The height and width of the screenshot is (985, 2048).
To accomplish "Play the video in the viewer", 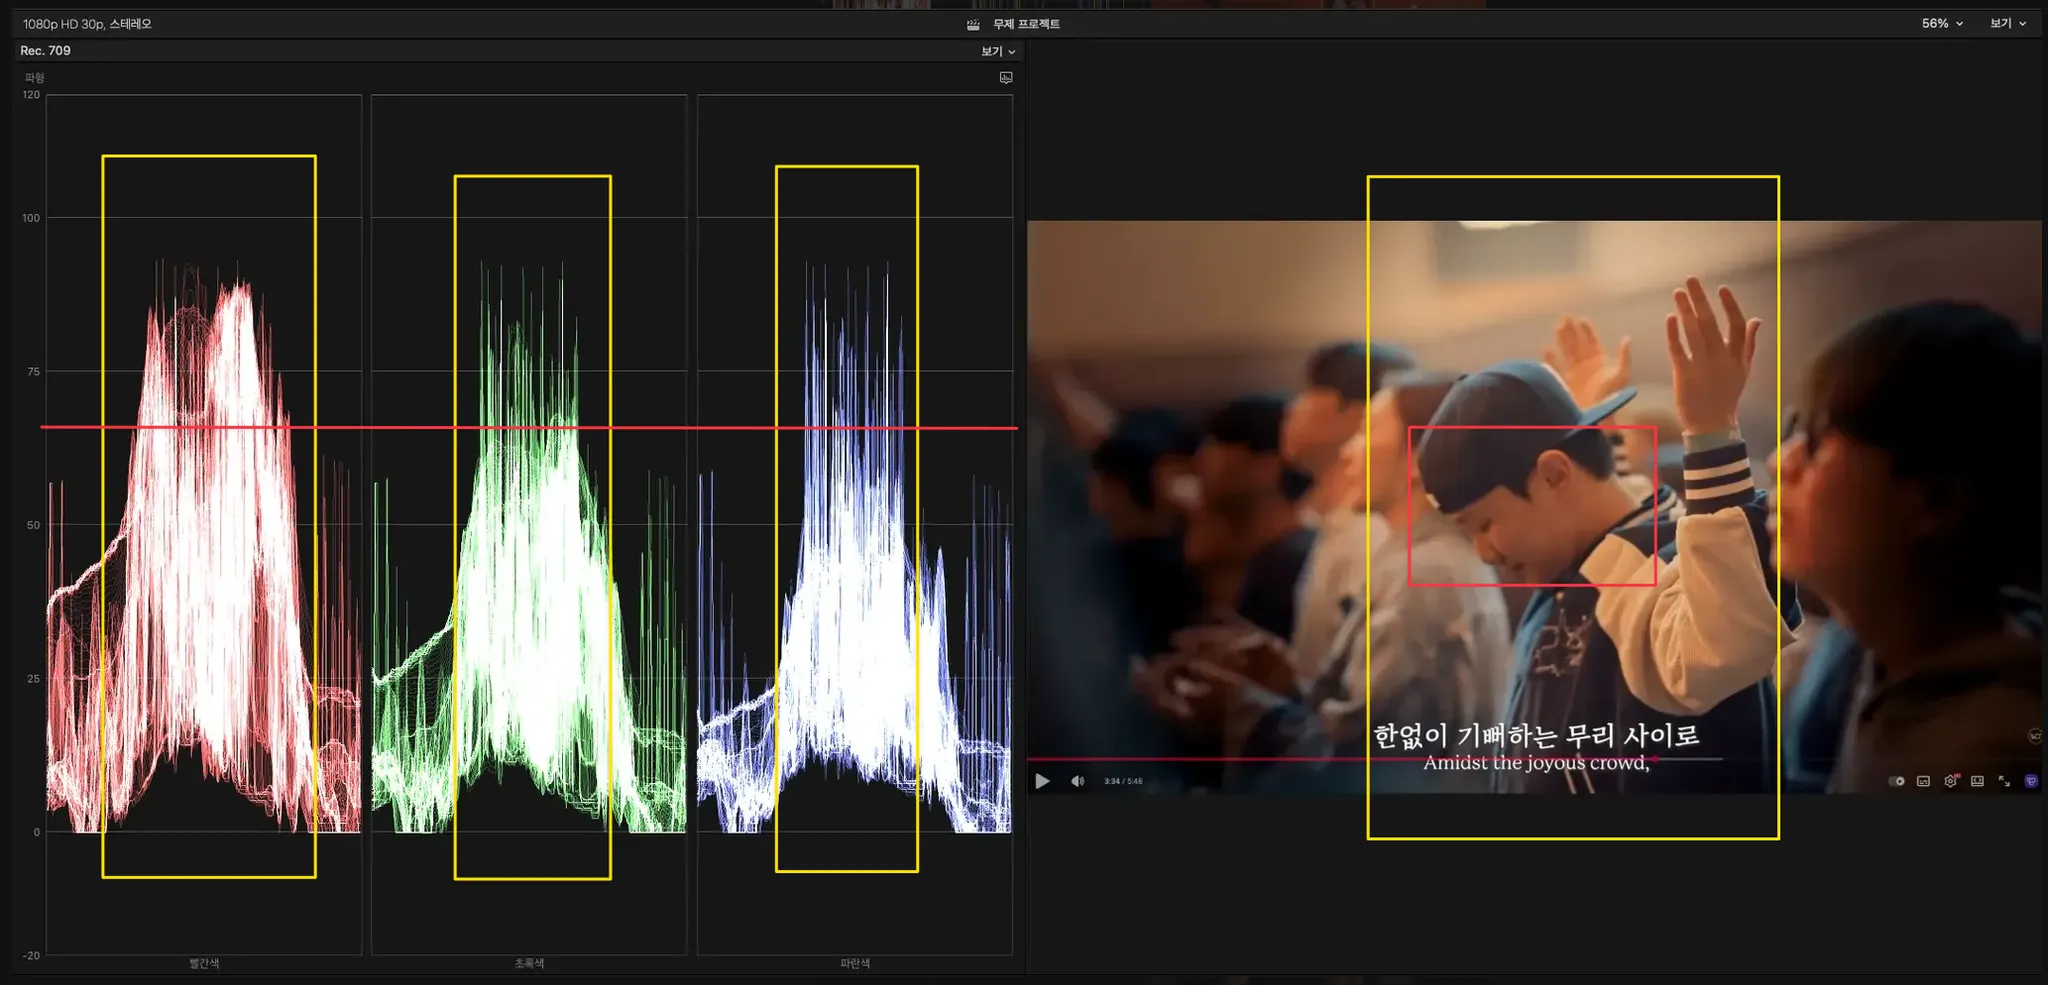I will tap(1042, 781).
